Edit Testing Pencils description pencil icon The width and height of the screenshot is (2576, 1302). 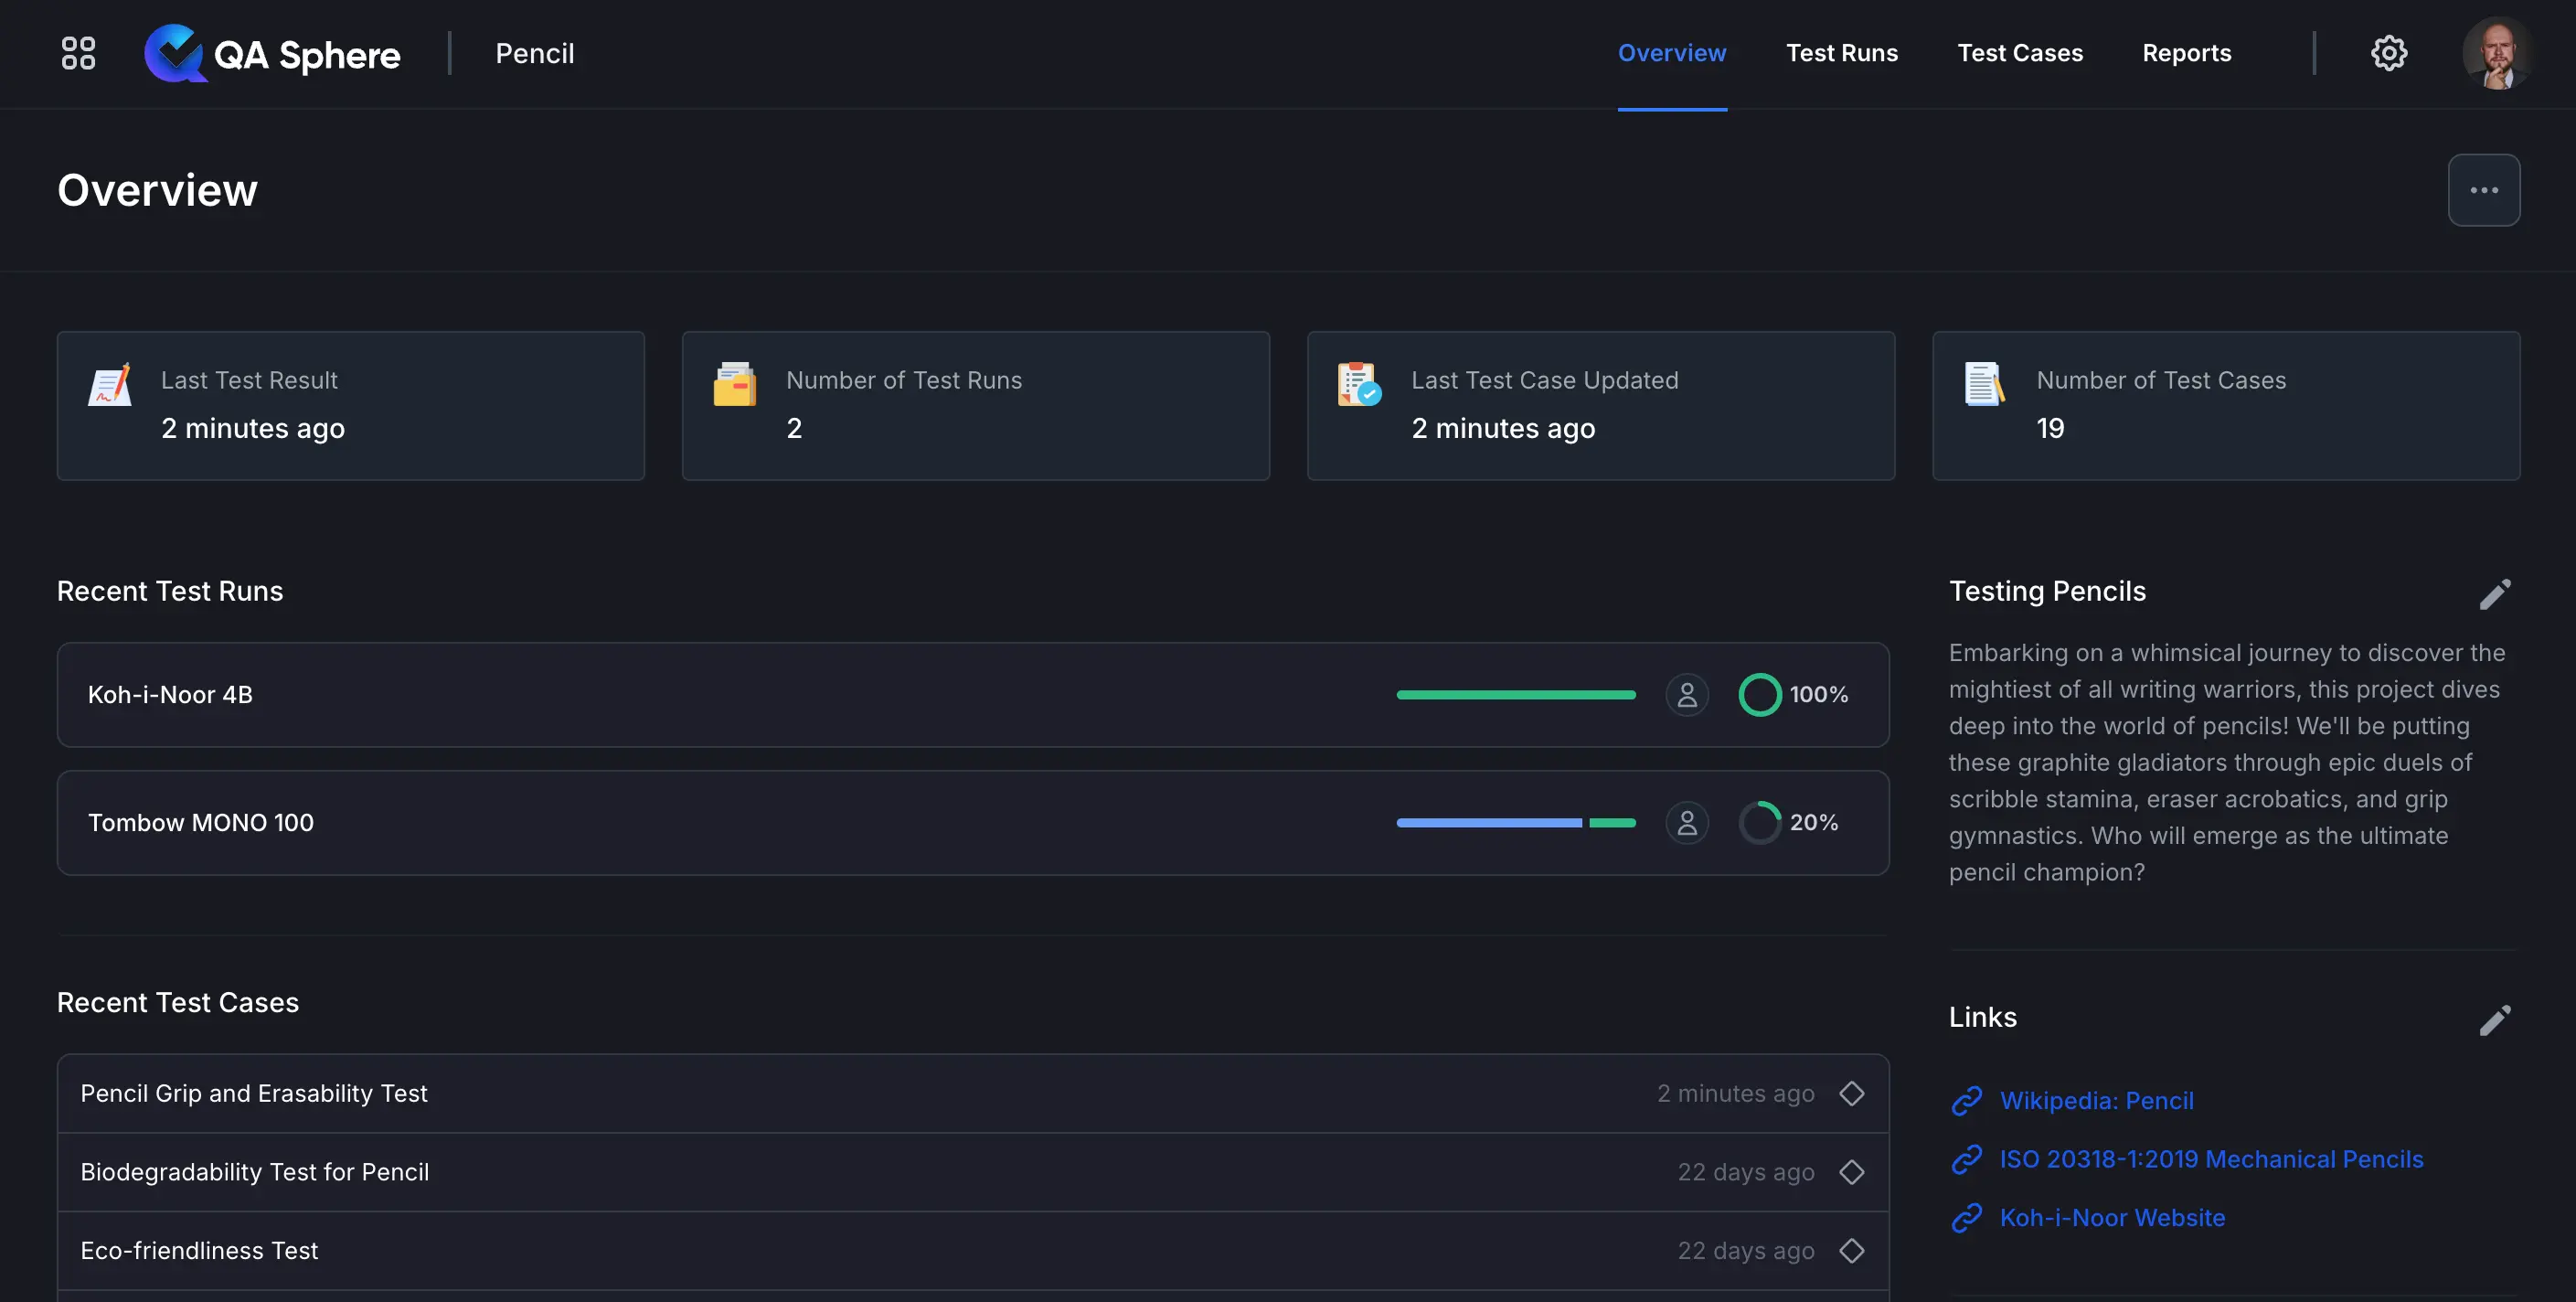point(2494,594)
